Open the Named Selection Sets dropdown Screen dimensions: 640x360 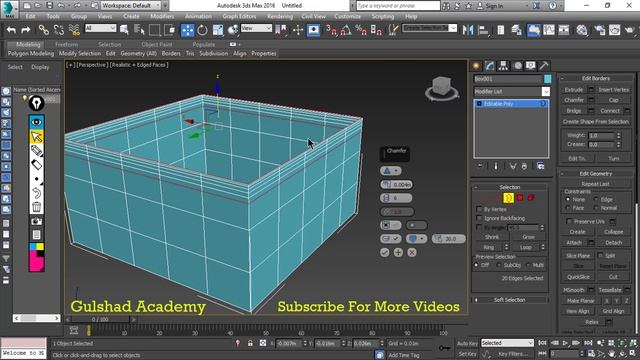pyautogui.click(x=453, y=28)
